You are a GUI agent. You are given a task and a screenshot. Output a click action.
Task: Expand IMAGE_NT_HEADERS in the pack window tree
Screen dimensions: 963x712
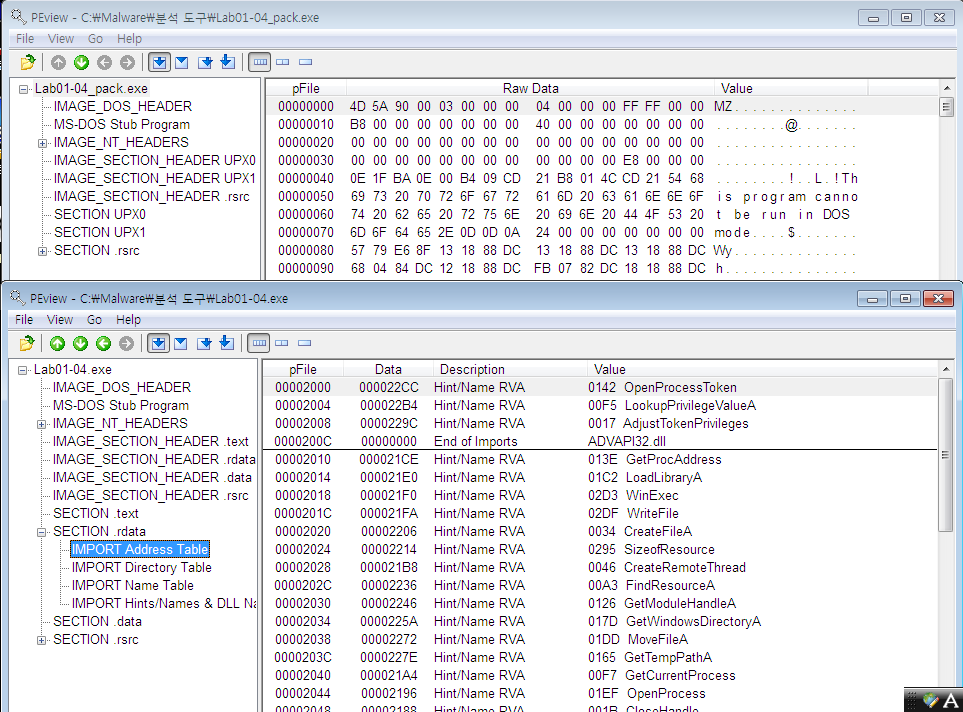(x=42, y=144)
